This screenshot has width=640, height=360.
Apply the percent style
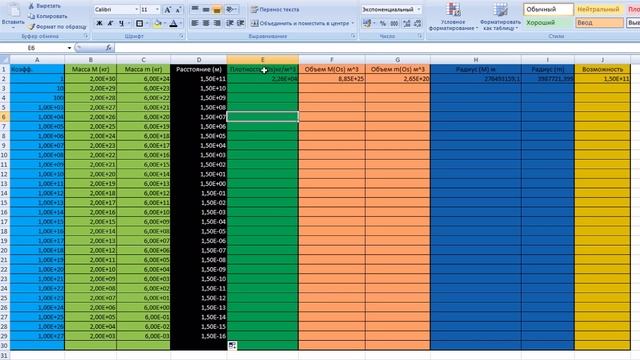pos(383,24)
